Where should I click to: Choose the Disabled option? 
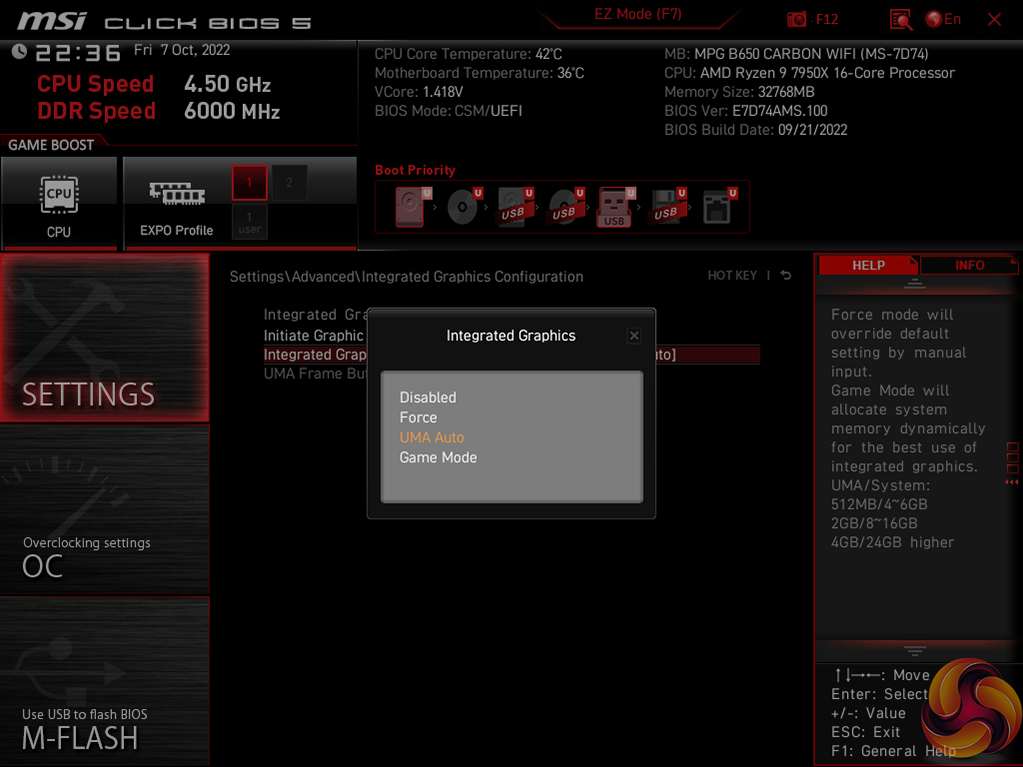click(x=428, y=397)
